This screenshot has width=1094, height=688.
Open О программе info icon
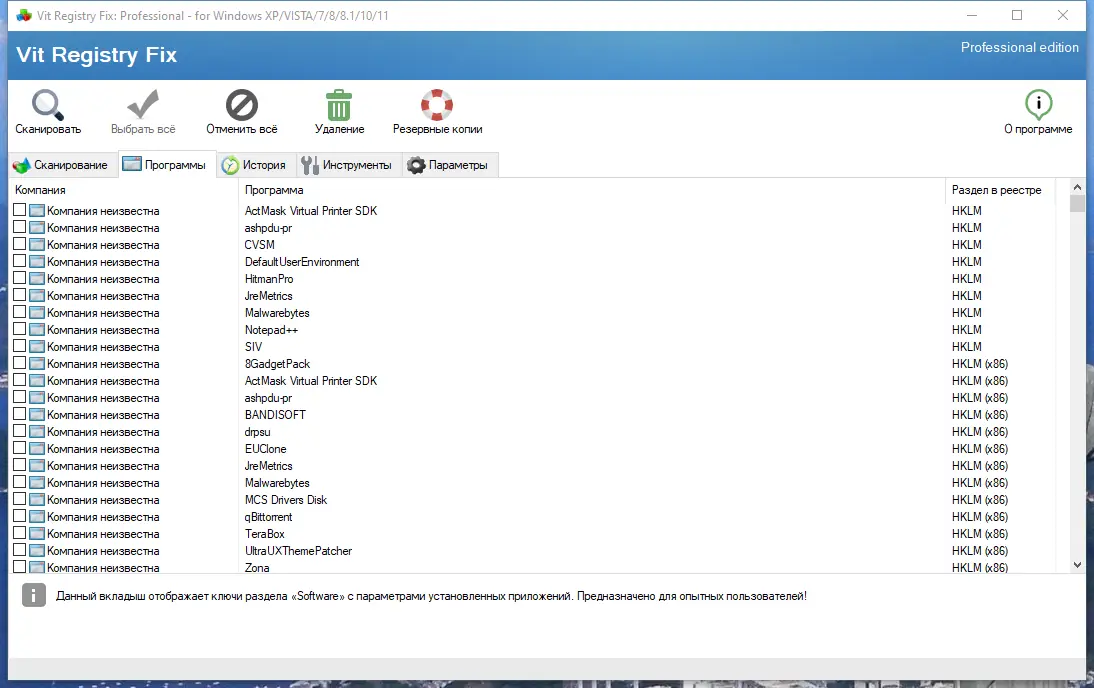[1038, 105]
